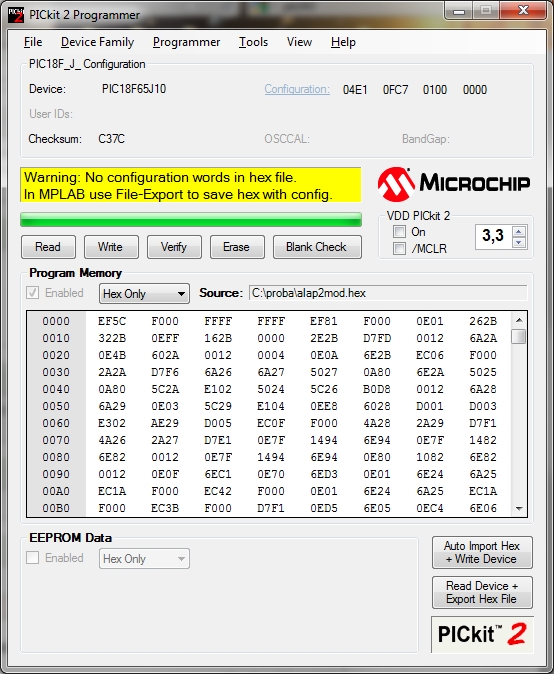This screenshot has width=554, height=674.
Task: Open Program Memory Hex Only dropdown
Action: click(144, 294)
